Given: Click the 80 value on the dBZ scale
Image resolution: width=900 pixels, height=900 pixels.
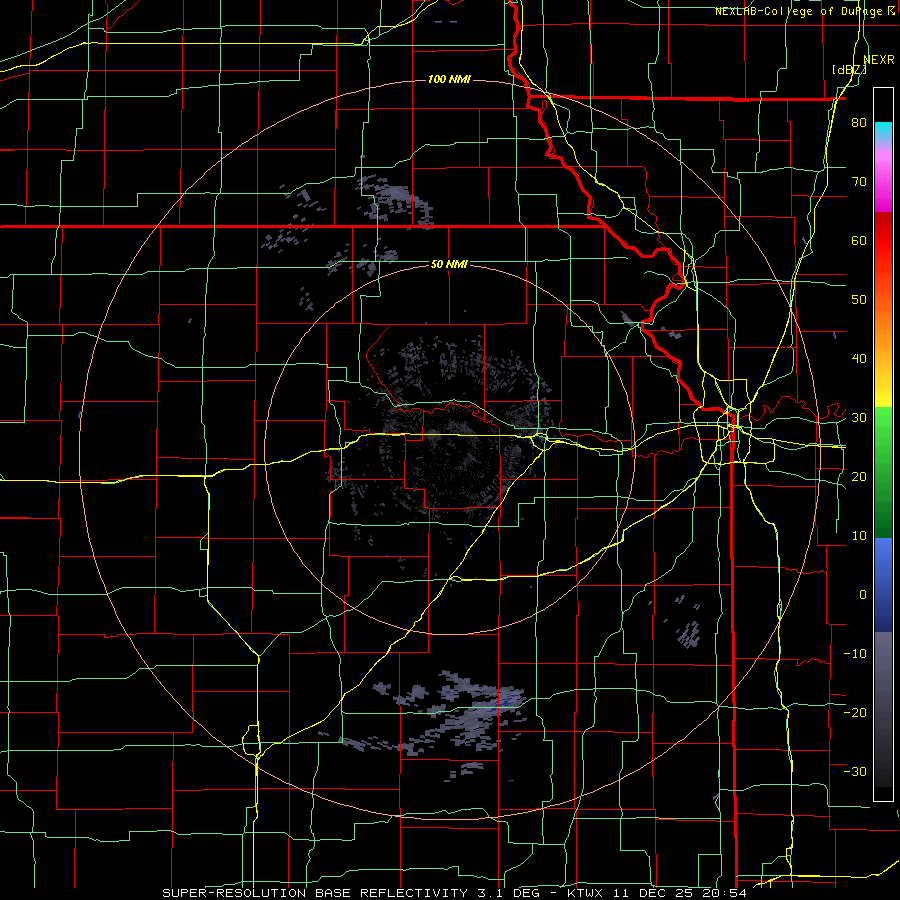Looking at the screenshot, I should (859, 122).
